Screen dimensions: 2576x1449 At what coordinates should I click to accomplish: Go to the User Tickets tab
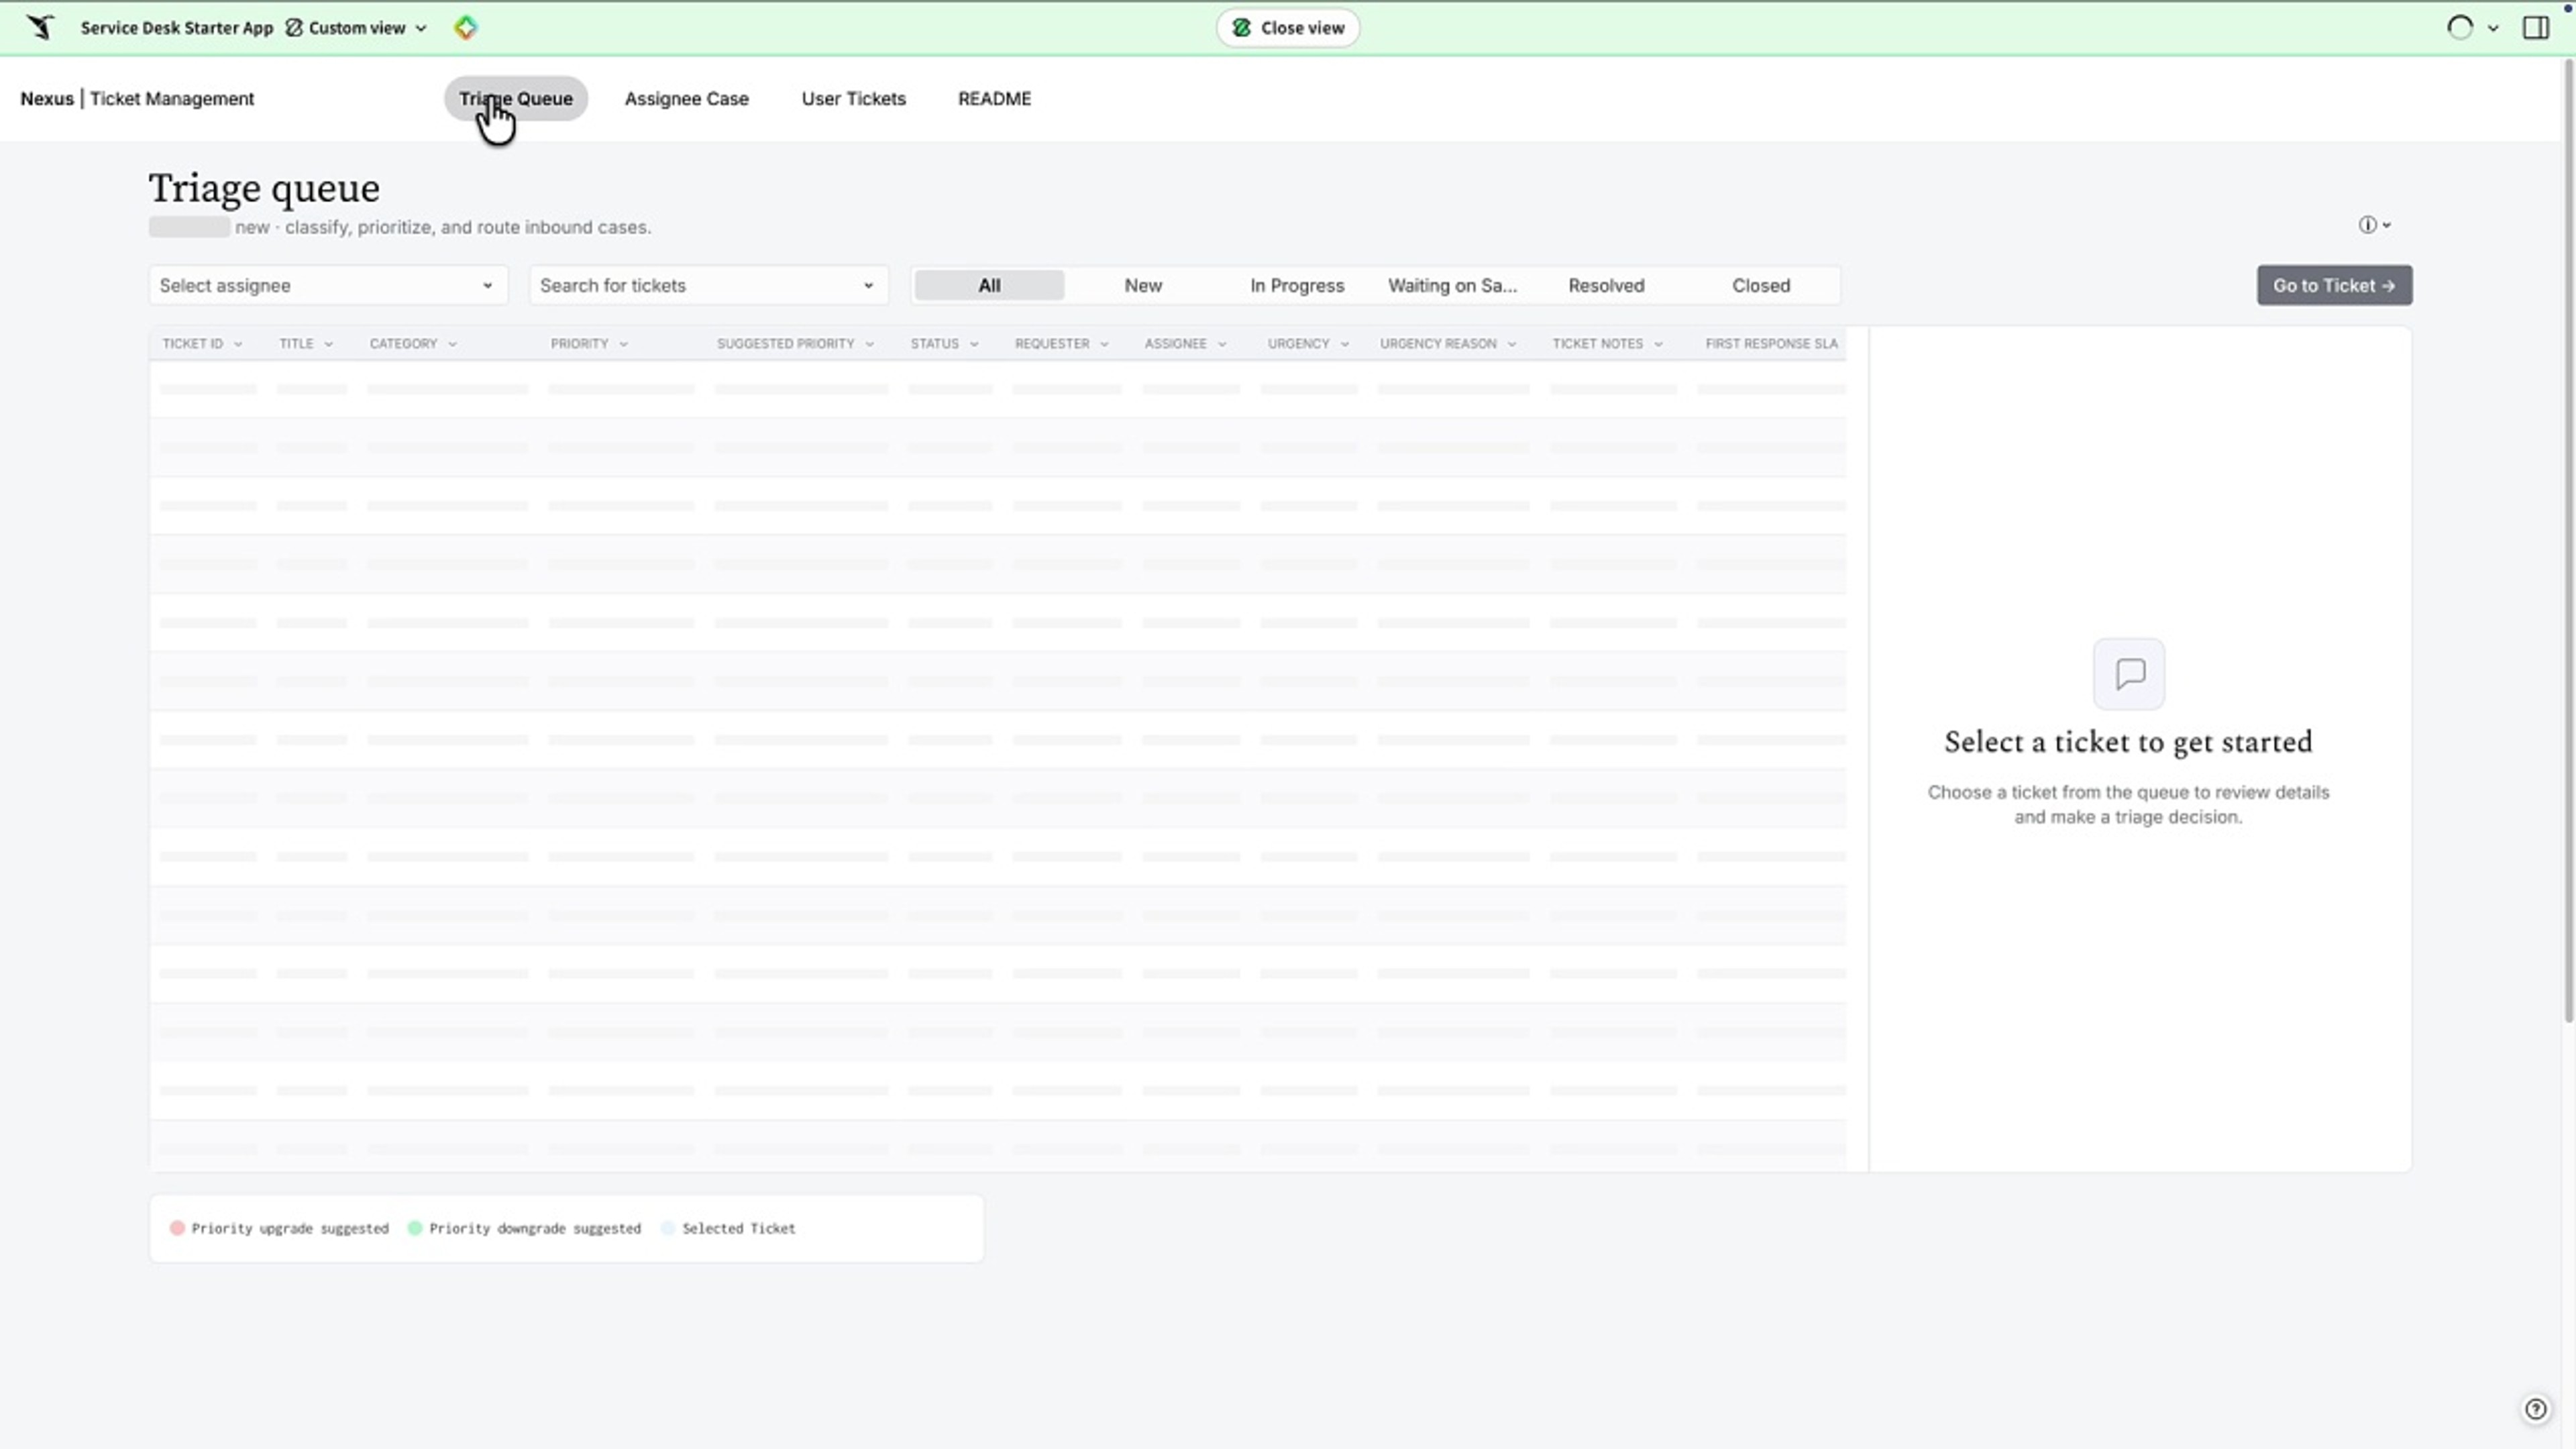click(x=853, y=98)
